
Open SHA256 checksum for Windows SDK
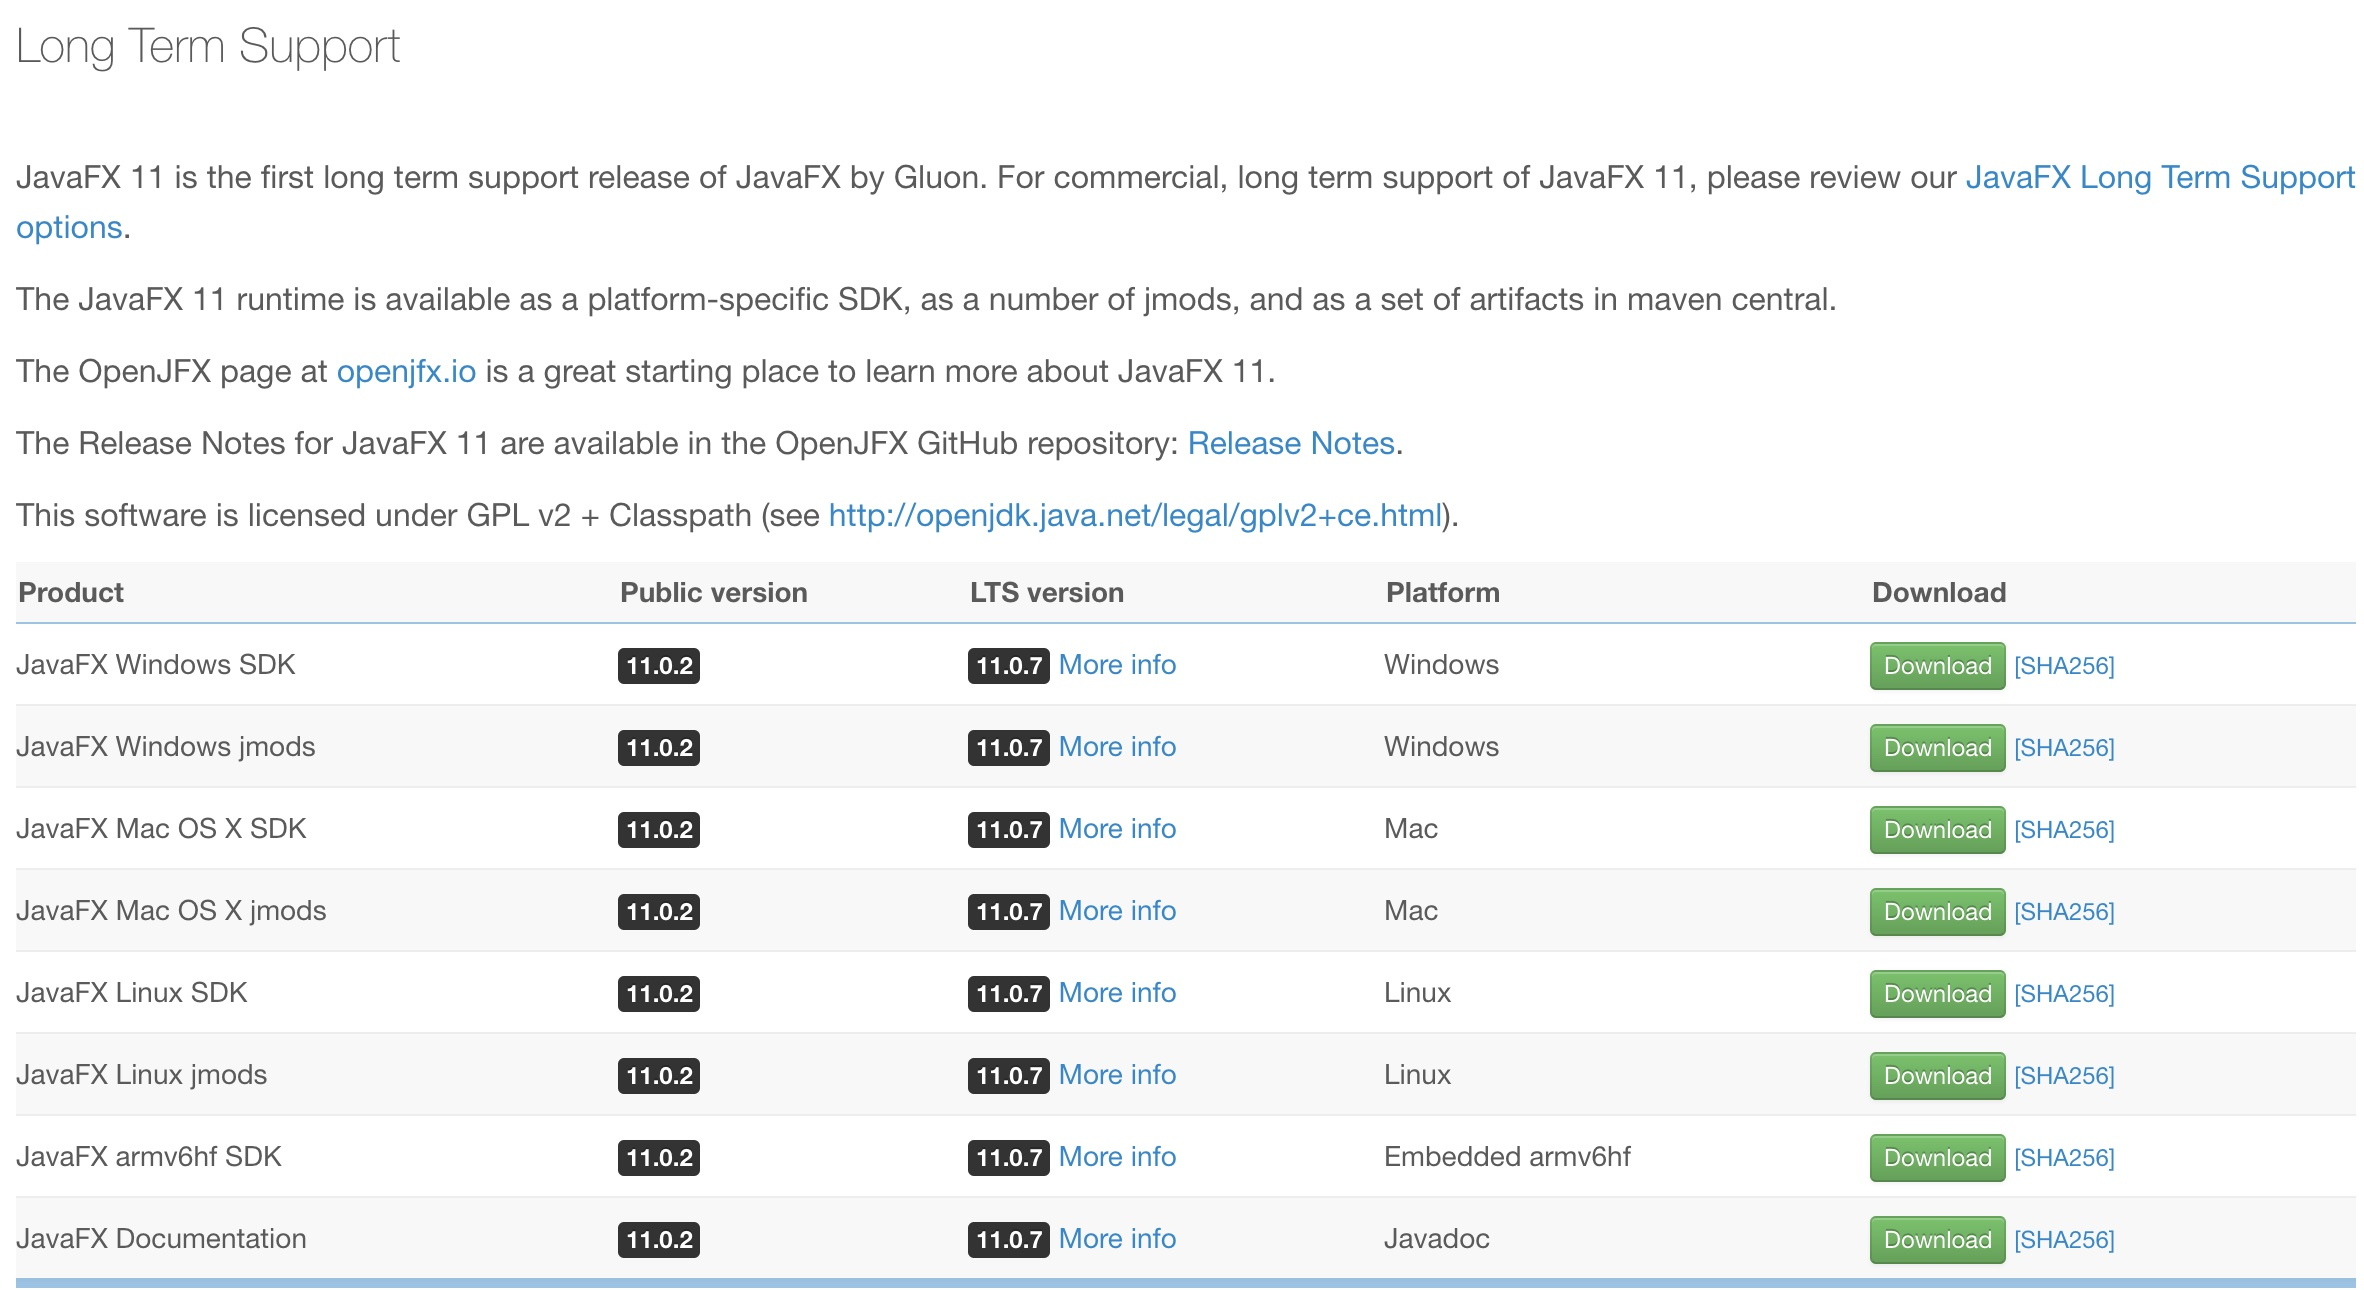[2063, 666]
